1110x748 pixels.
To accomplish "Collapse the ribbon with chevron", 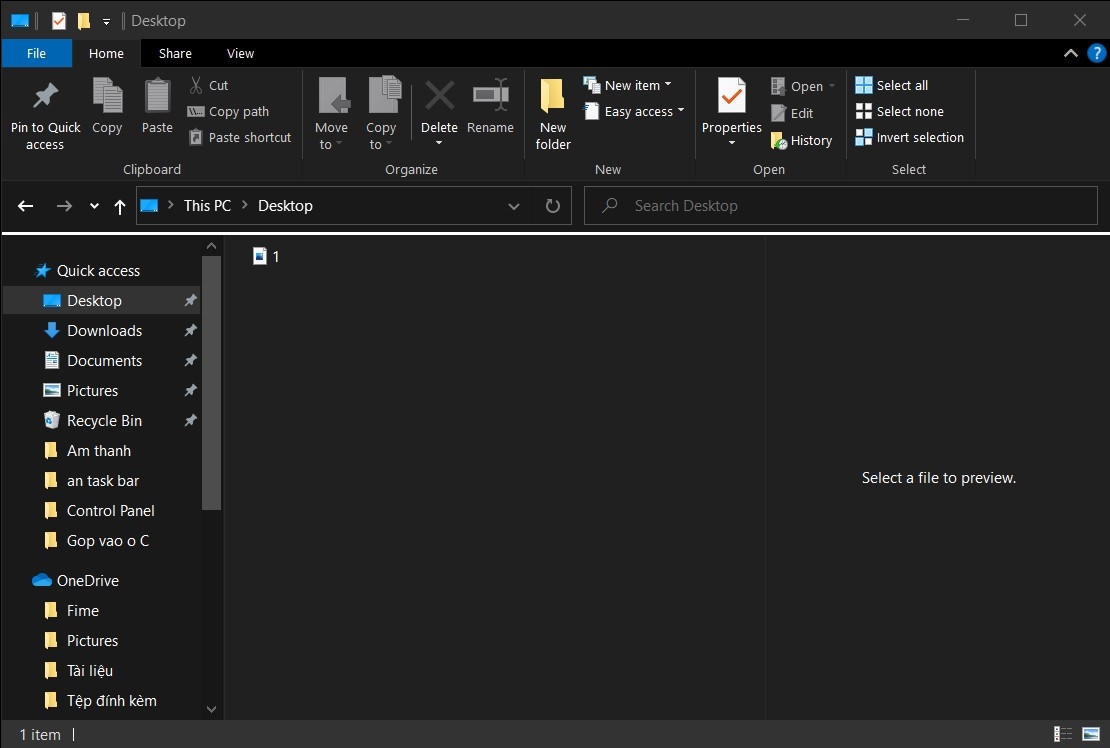I will [1070, 53].
